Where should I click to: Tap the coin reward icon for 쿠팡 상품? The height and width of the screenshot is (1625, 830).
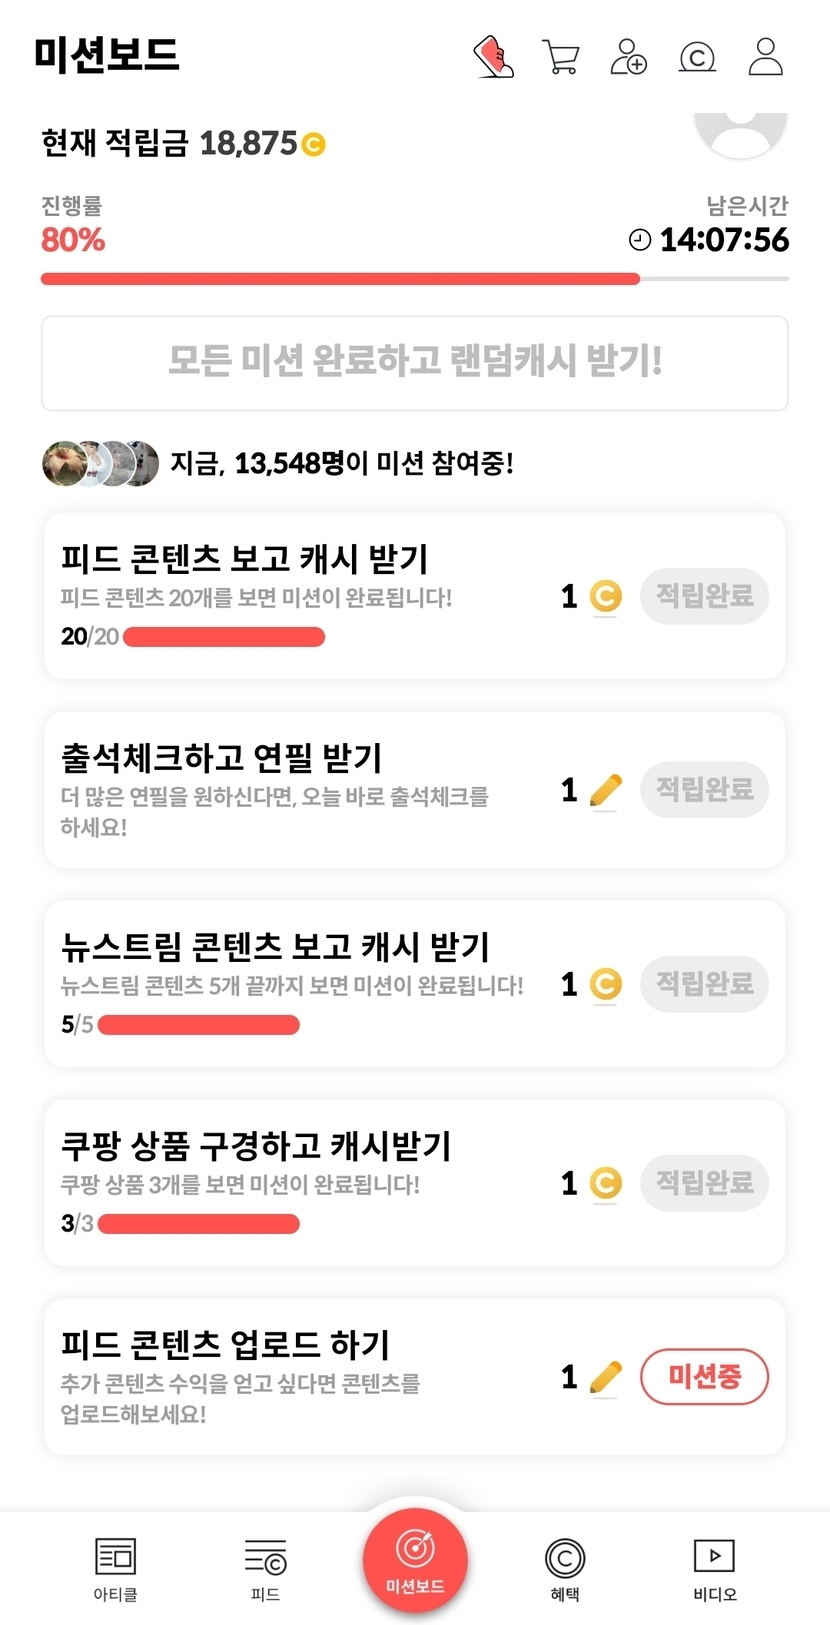pyautogui.click(x=605, y=1183)
